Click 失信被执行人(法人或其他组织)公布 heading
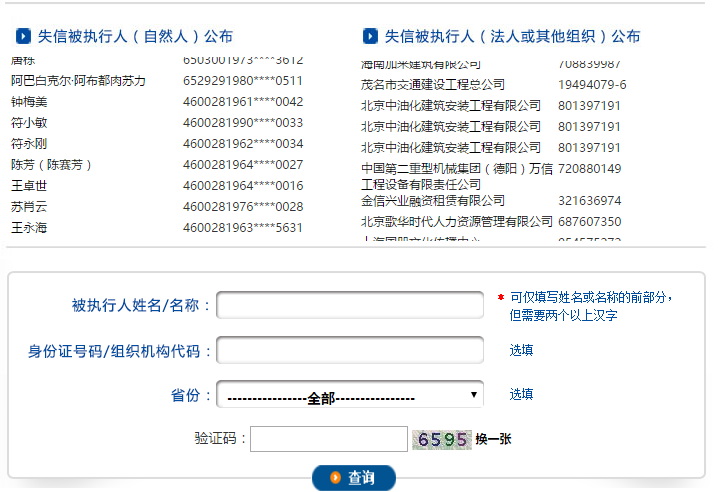Screen dimensions: 719x492 tap(512, 36)
